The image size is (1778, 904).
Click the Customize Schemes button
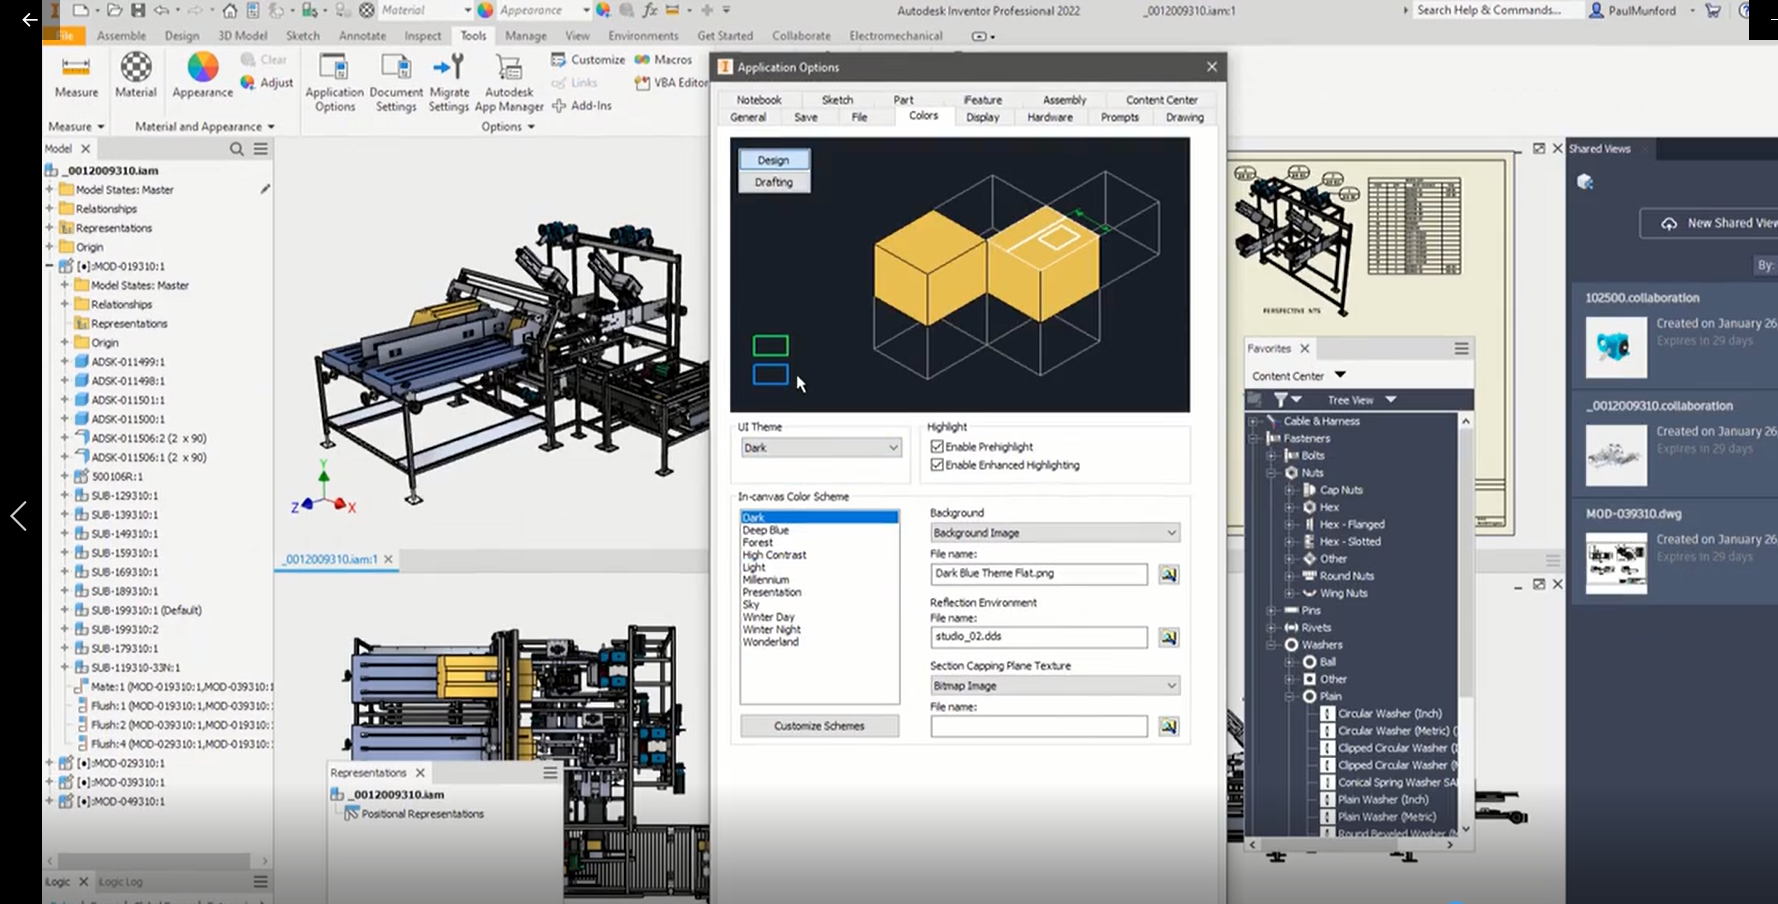pyautogui.click(x=819, y=726)
